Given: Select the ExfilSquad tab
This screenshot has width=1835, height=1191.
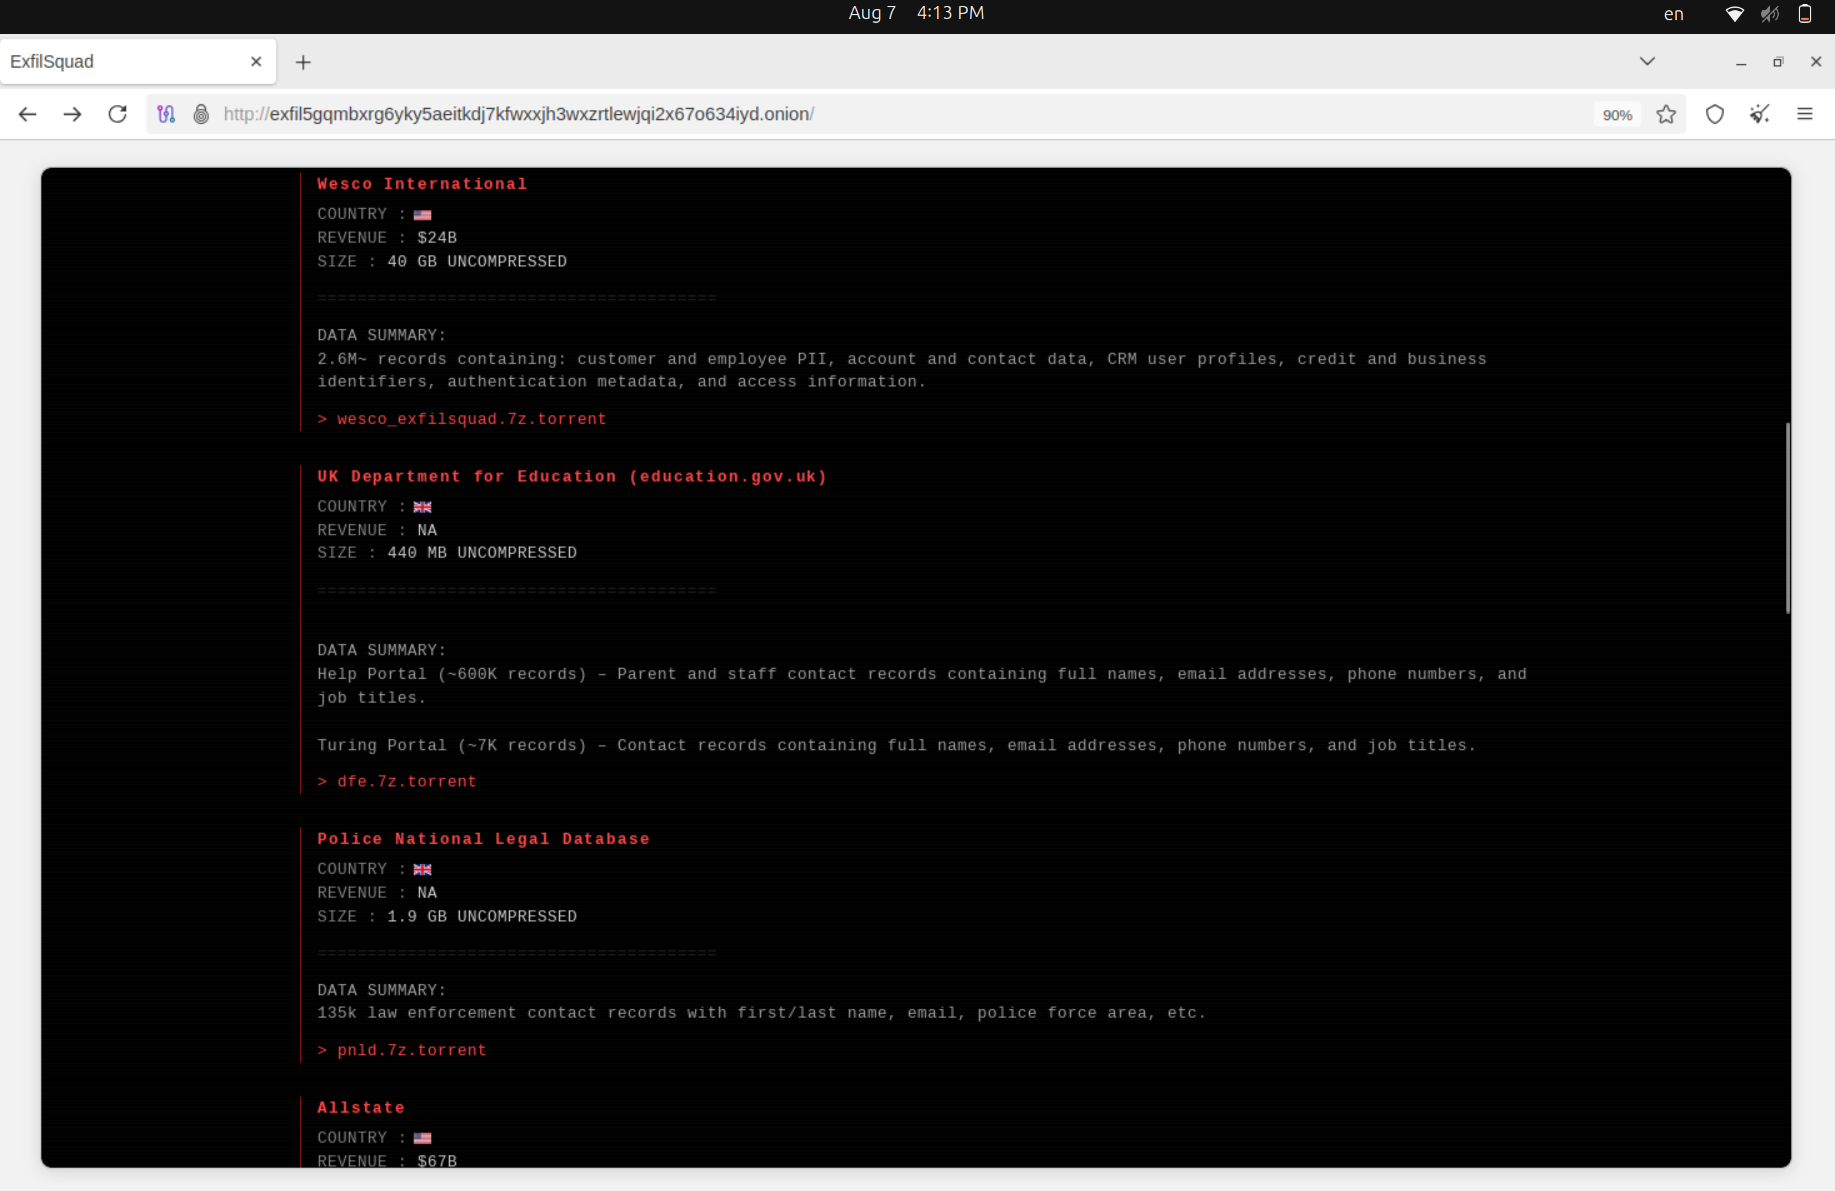Looking at the screenshot, I should click(x=138, y=62).
